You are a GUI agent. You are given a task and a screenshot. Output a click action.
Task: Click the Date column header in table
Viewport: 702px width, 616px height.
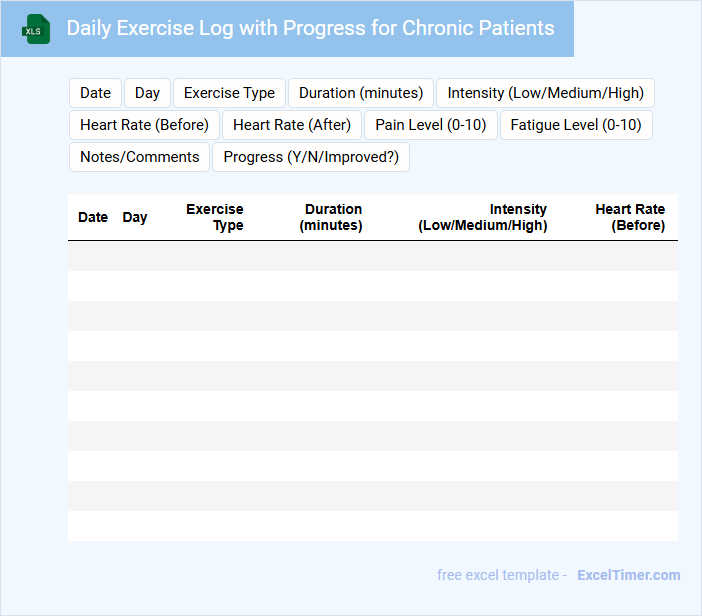pos(93,217)
